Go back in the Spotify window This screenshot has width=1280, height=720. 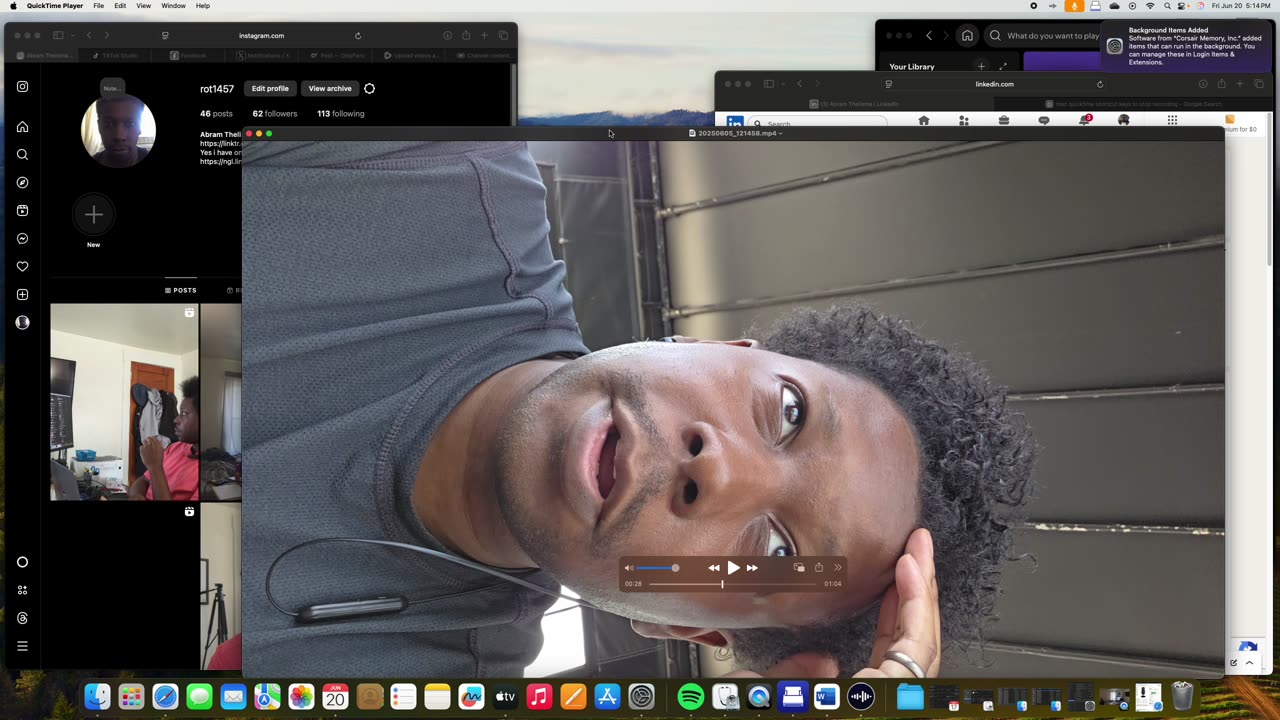coord(929,36)
